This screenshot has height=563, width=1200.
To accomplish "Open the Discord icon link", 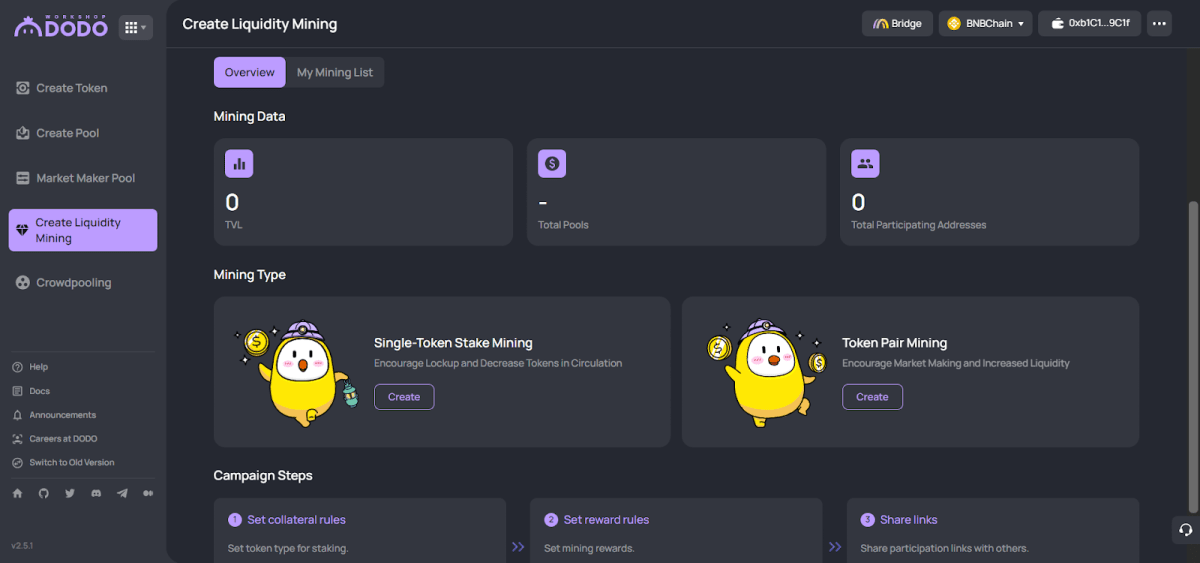I will [x=96, y=493].
